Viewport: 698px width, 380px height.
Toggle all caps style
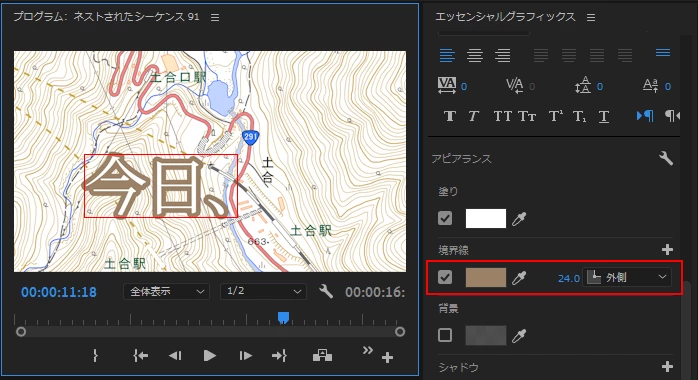[503, 117]
